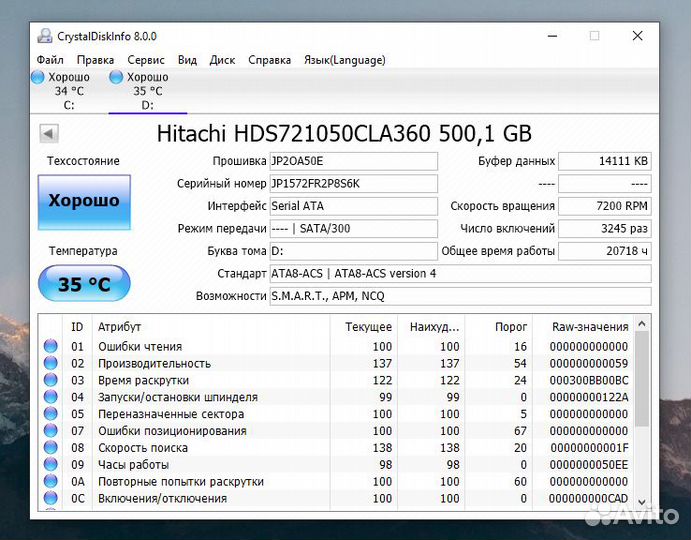The width and height of the screenshot is (691, 540).
Task: Select the Скорость поиска attribute name
Action: tap(143, 447)
